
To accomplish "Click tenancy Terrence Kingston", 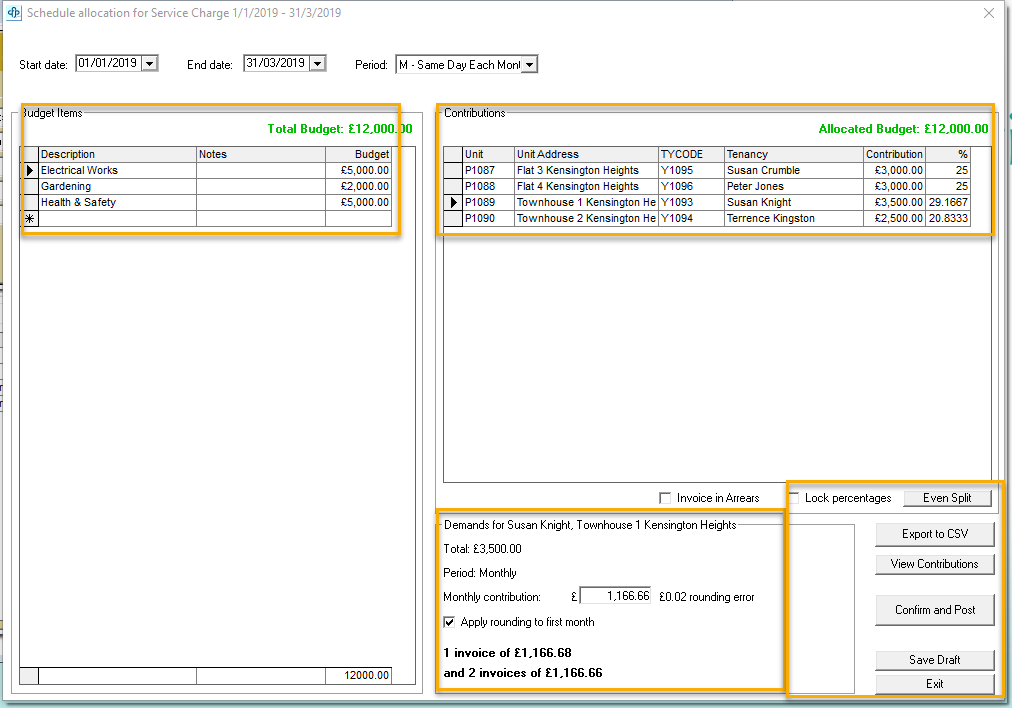I will (x=794, y=219).
